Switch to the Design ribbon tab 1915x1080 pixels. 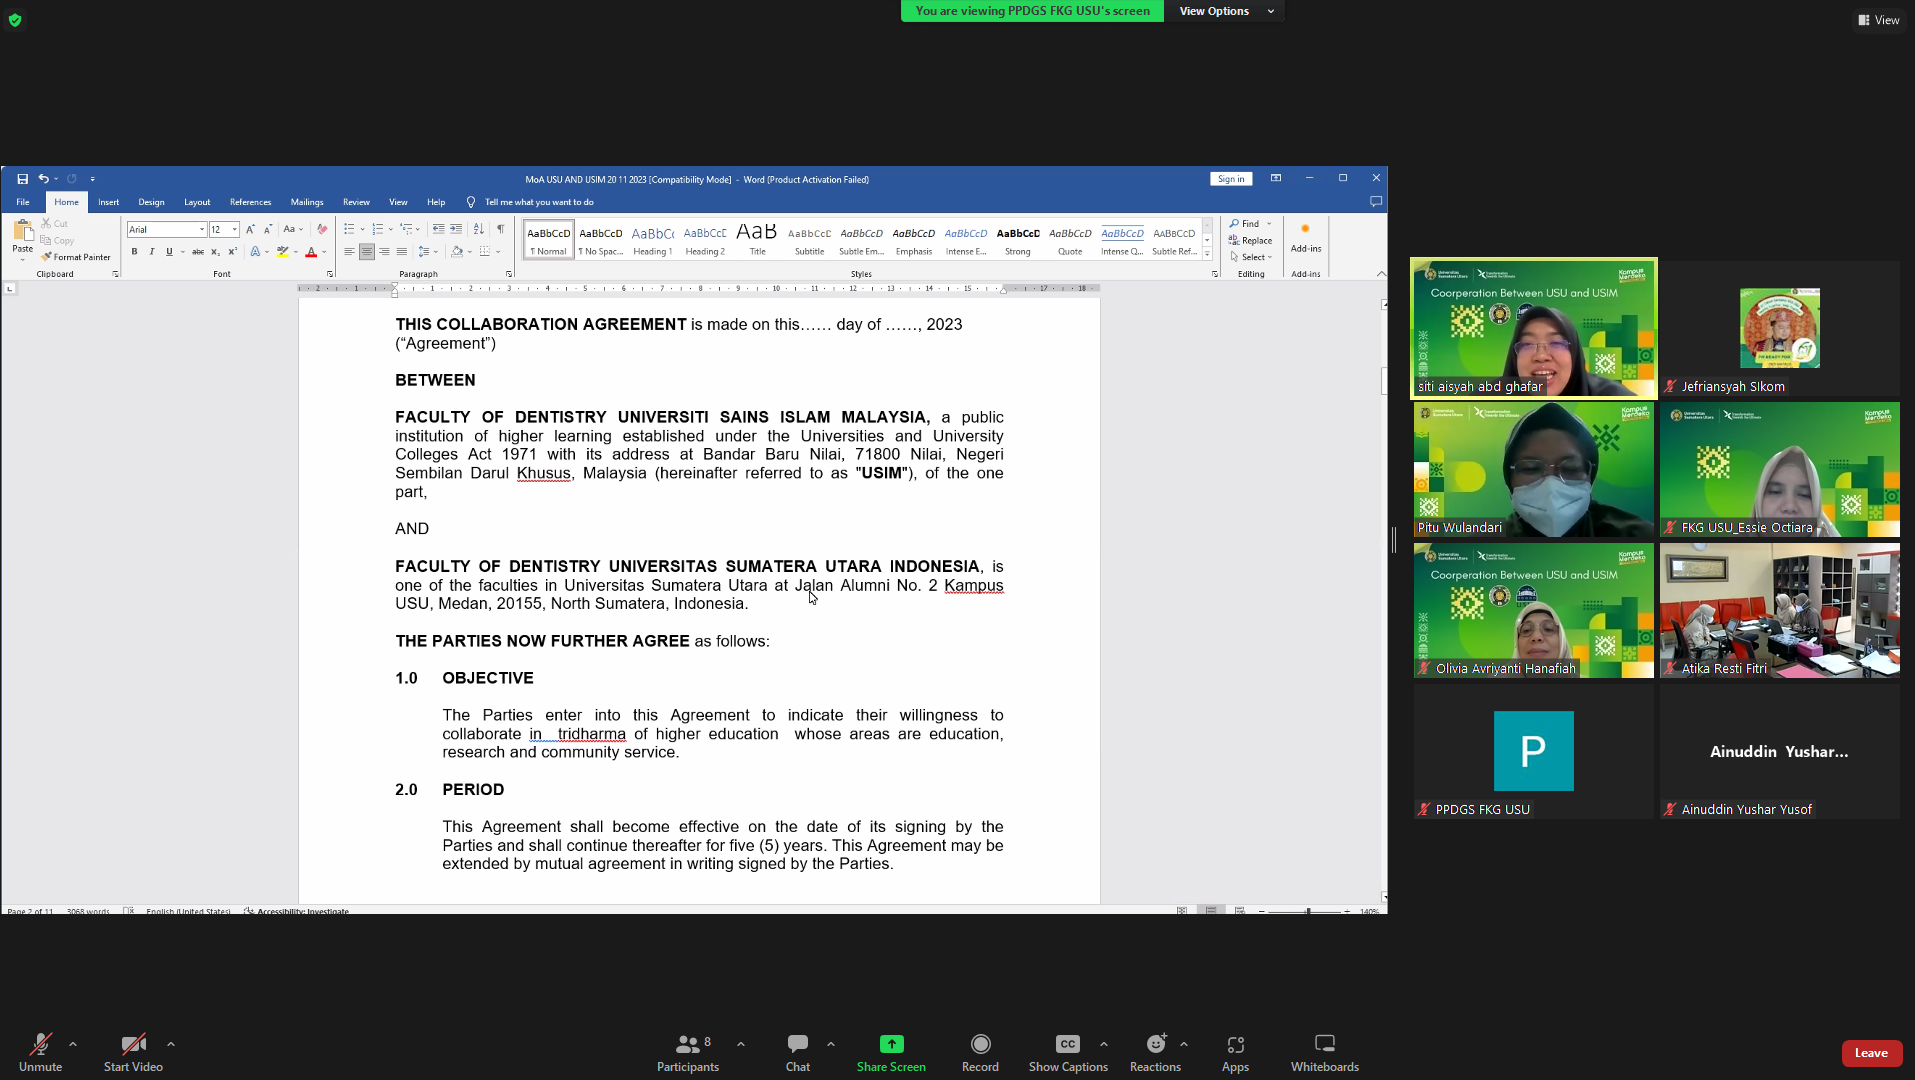[x=151, y=202]
